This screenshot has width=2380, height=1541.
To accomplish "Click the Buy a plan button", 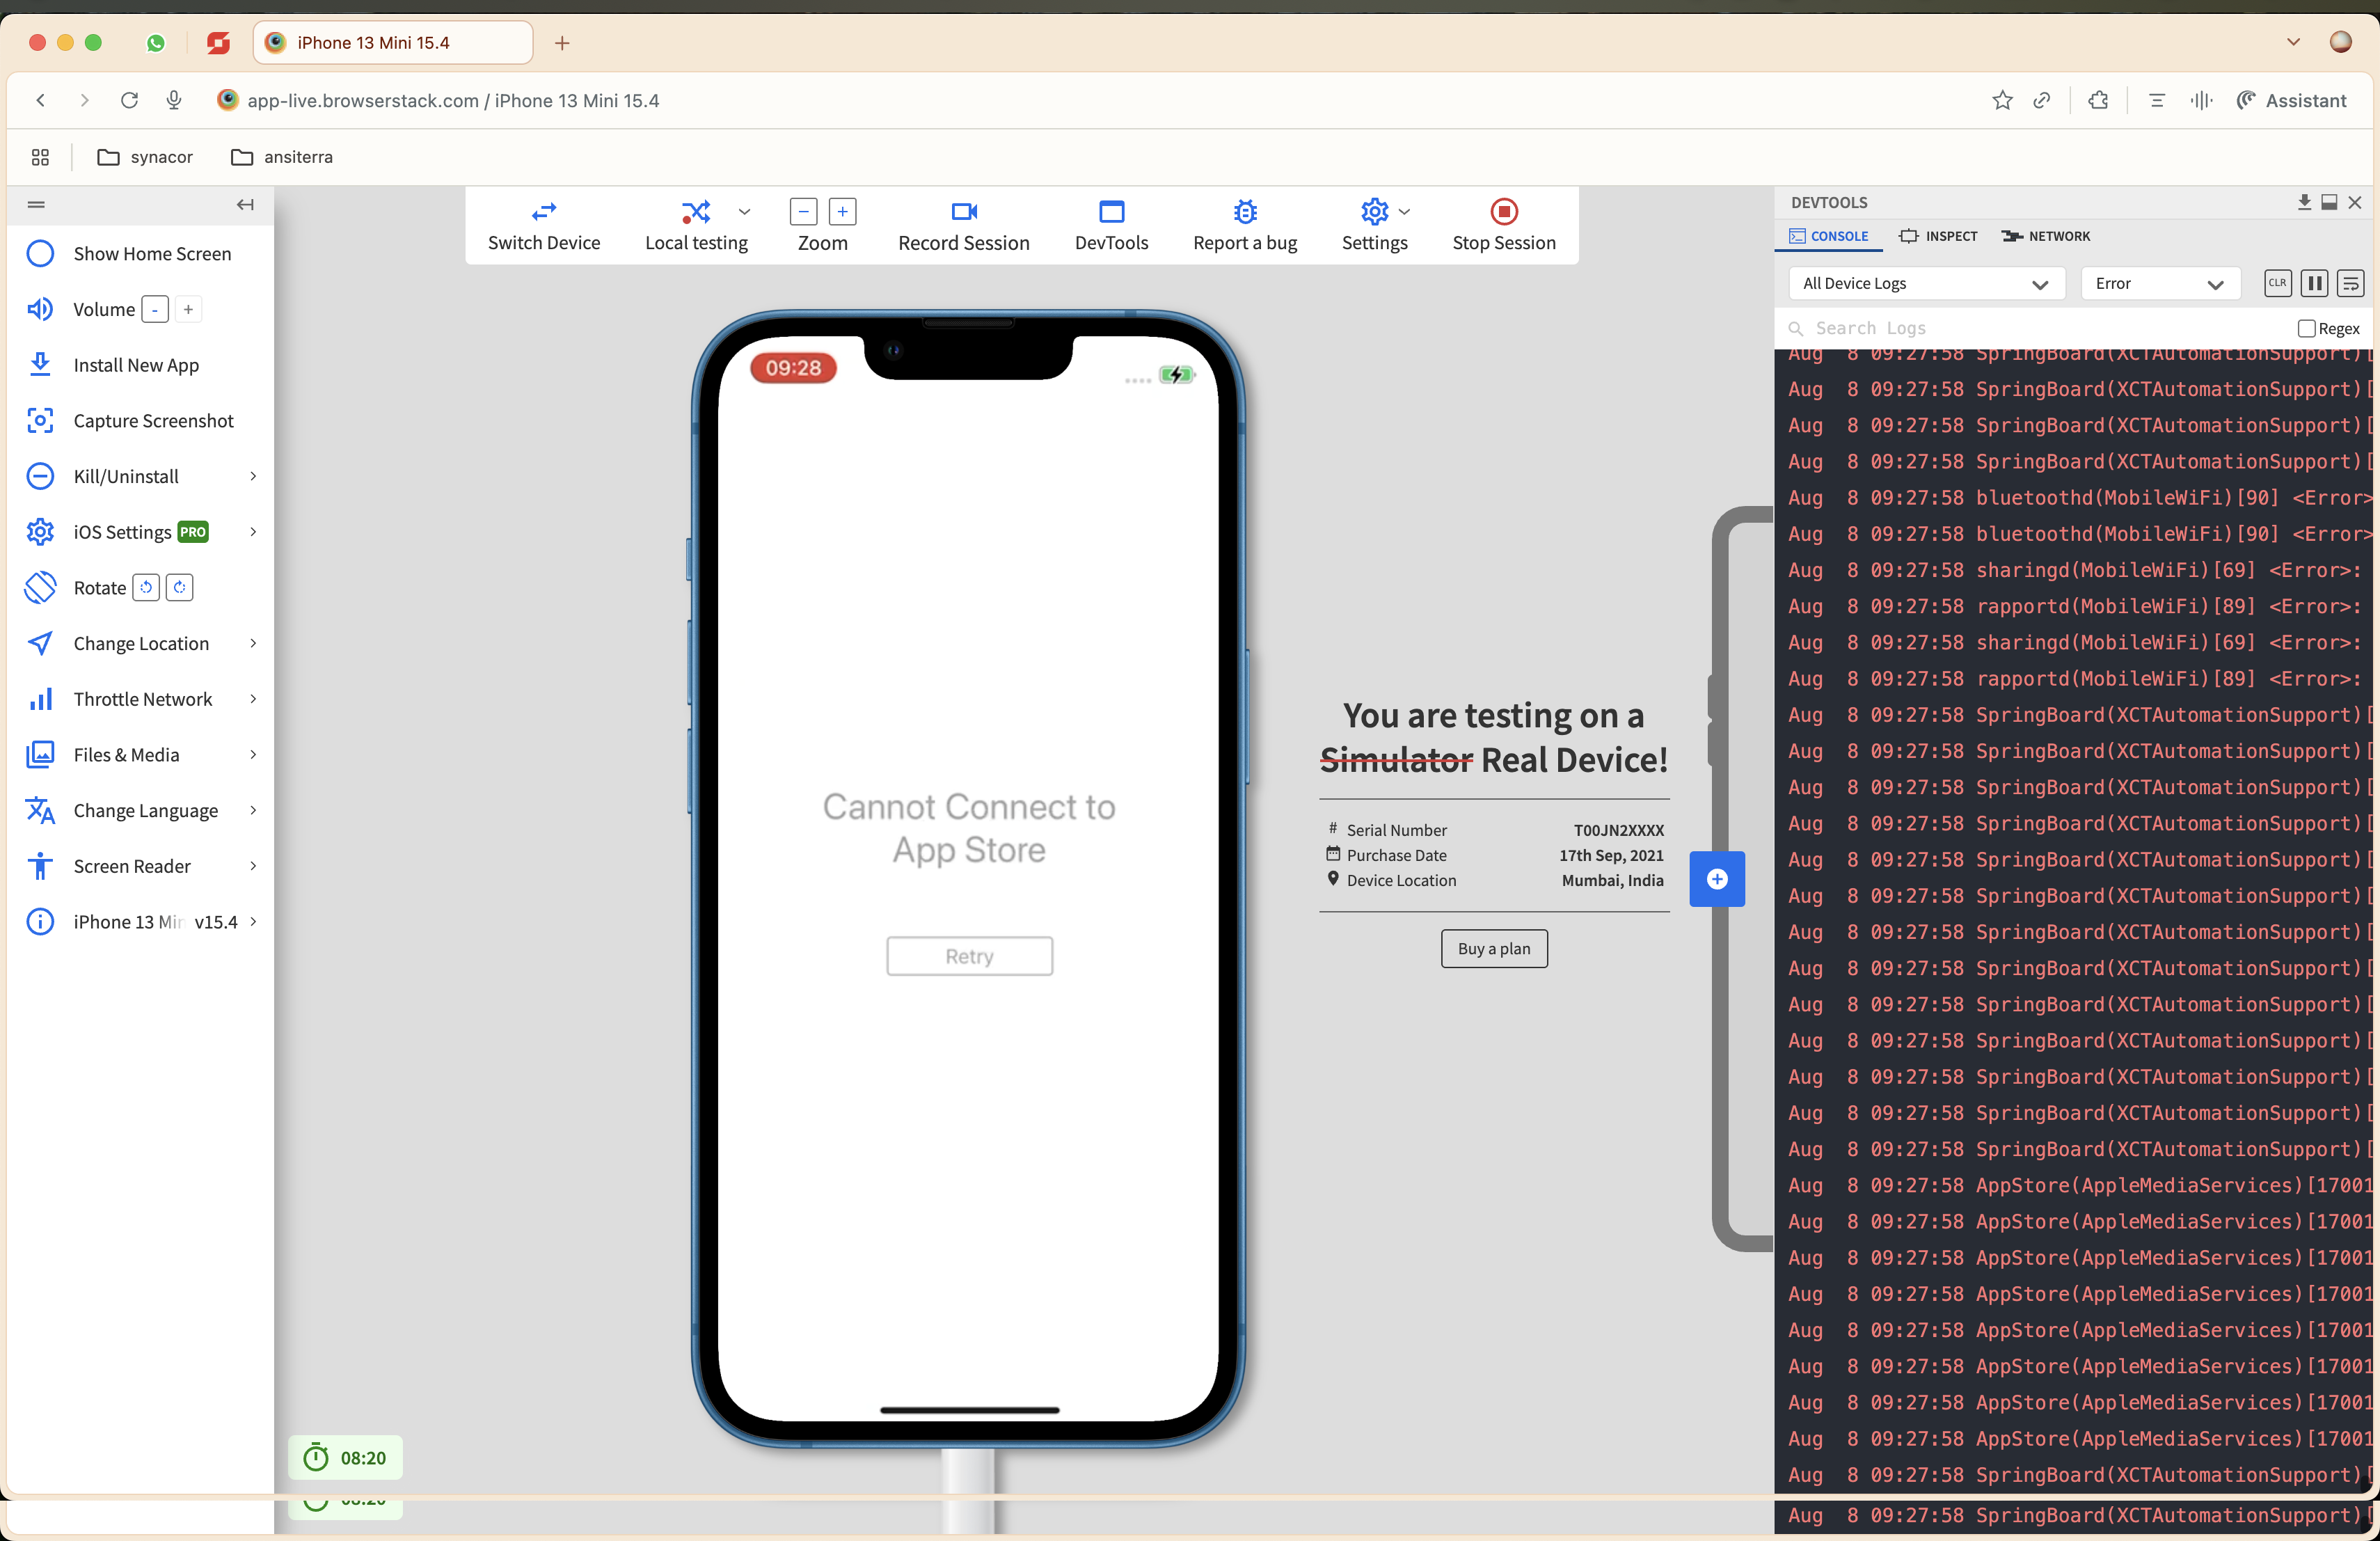I will coord(1493,949).
